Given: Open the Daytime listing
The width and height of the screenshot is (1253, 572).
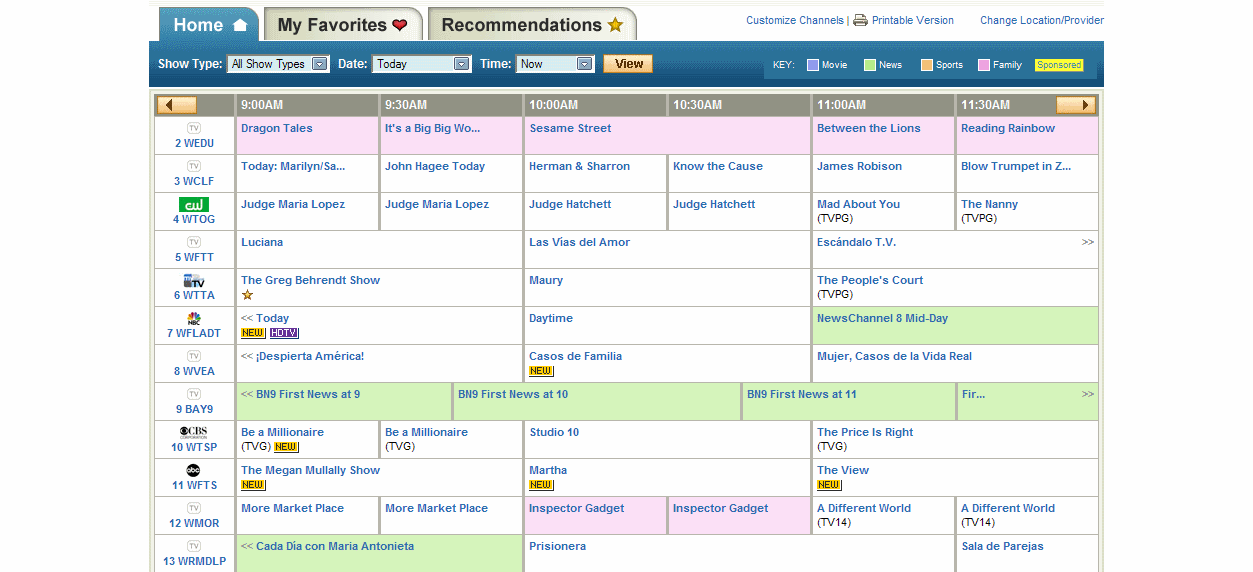Looking at the screenshot, I should [551, 318].
